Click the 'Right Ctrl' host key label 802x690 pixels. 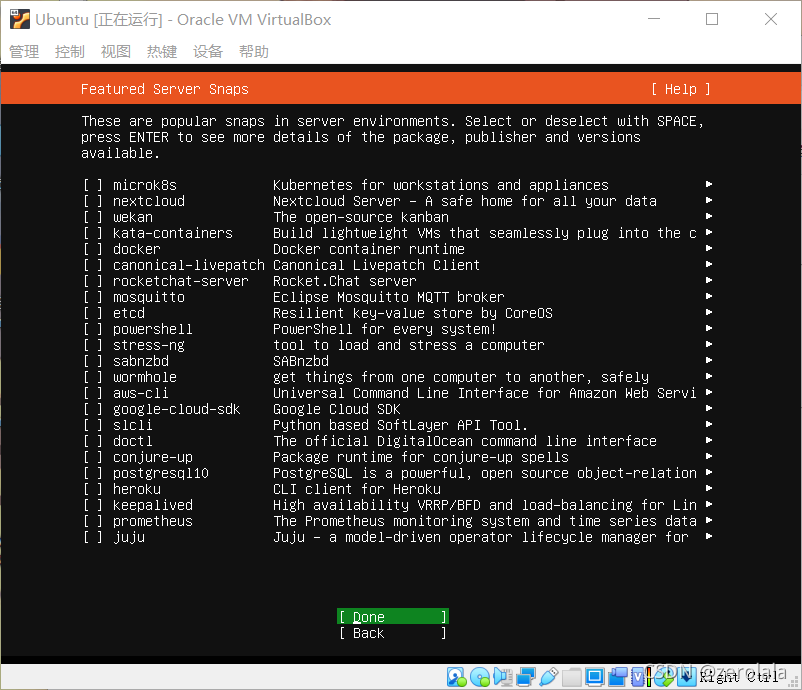739,677
